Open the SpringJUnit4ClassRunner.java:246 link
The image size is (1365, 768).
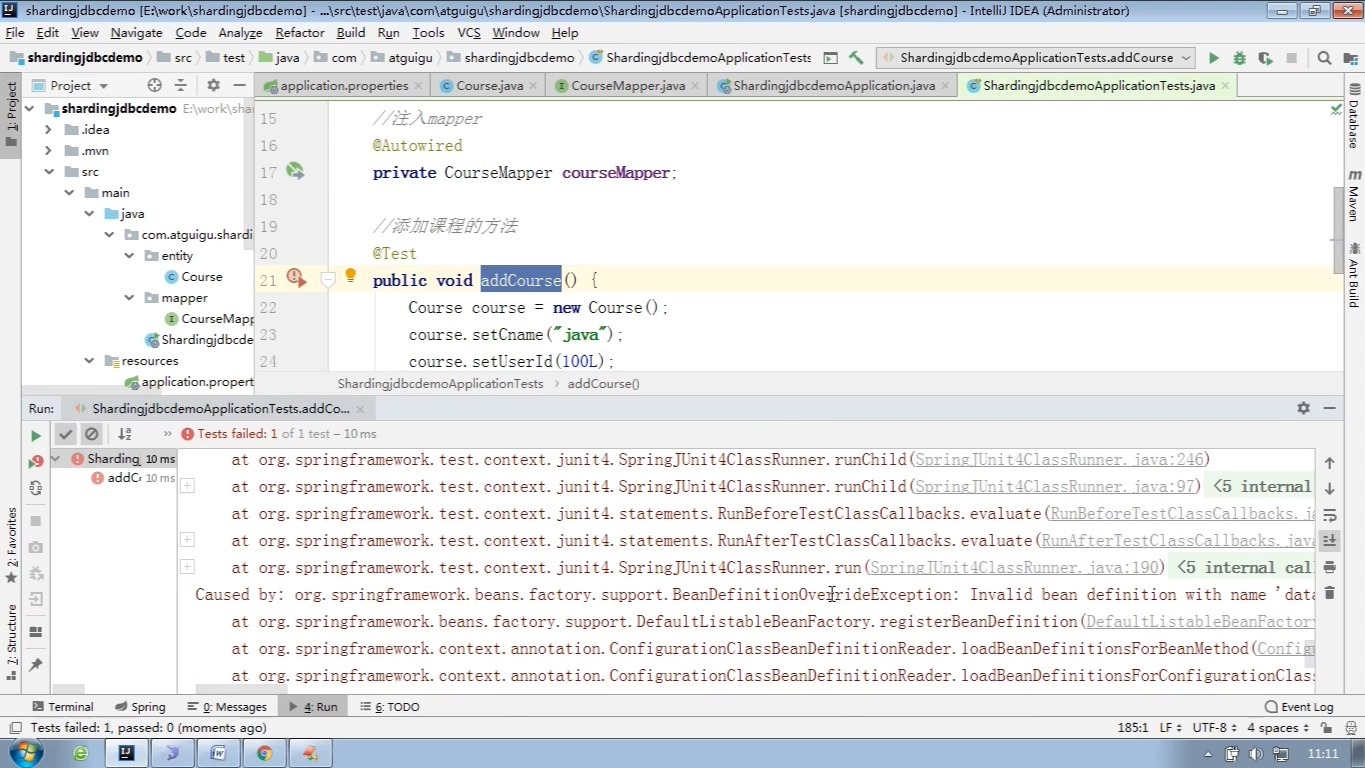coord(1058,459)
